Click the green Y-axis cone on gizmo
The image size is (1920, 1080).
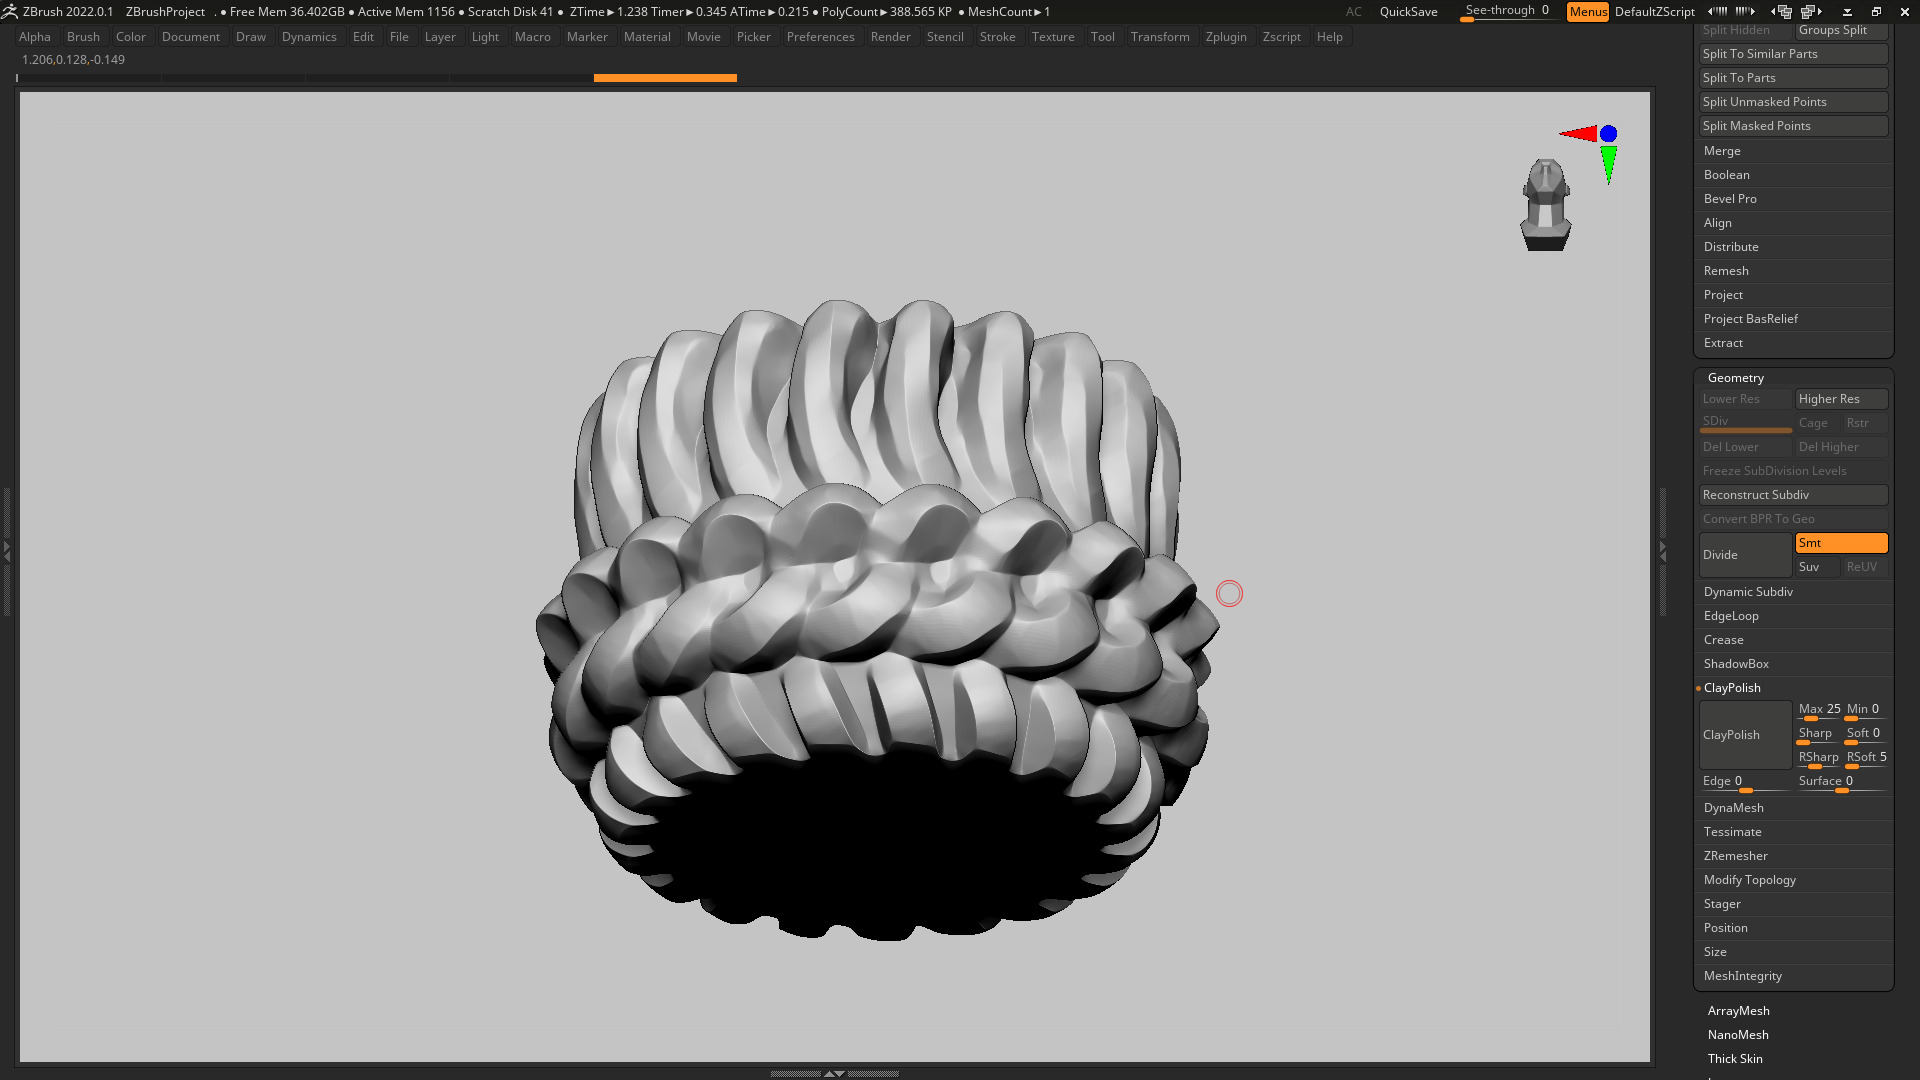(1609, 165)
